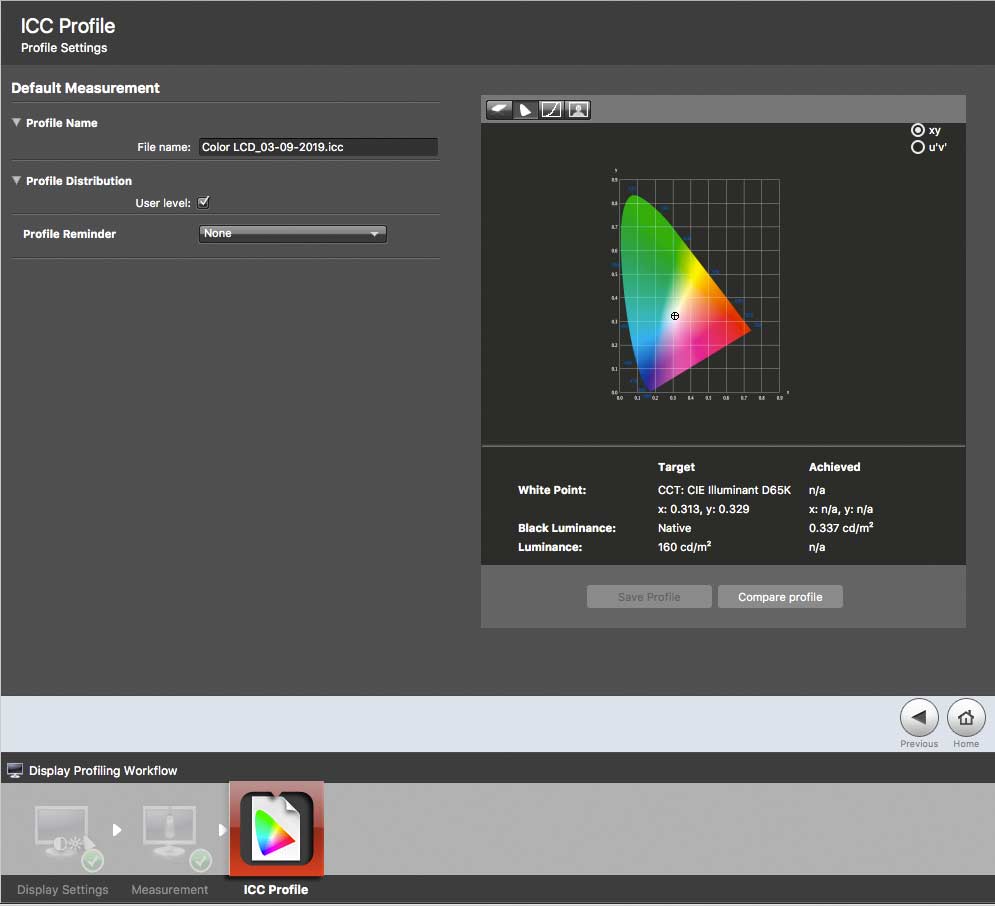Select the u'v' chromaticity radio button

[918, 147]
